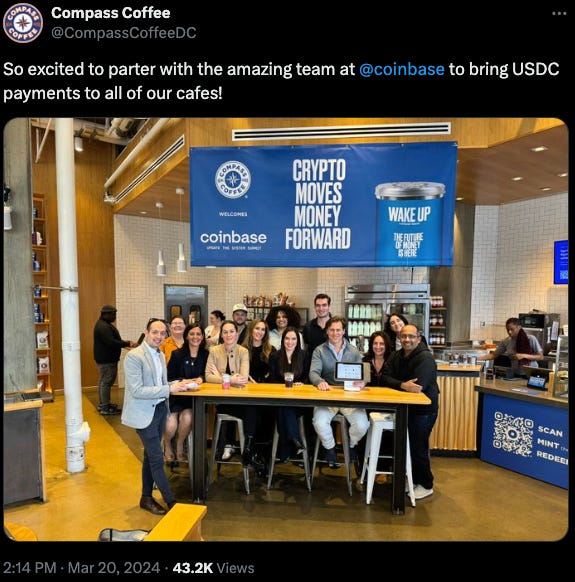The image size is (575, 582).
Task: Click the Compass Coffee logo on the banner
Action: [233, 179]
